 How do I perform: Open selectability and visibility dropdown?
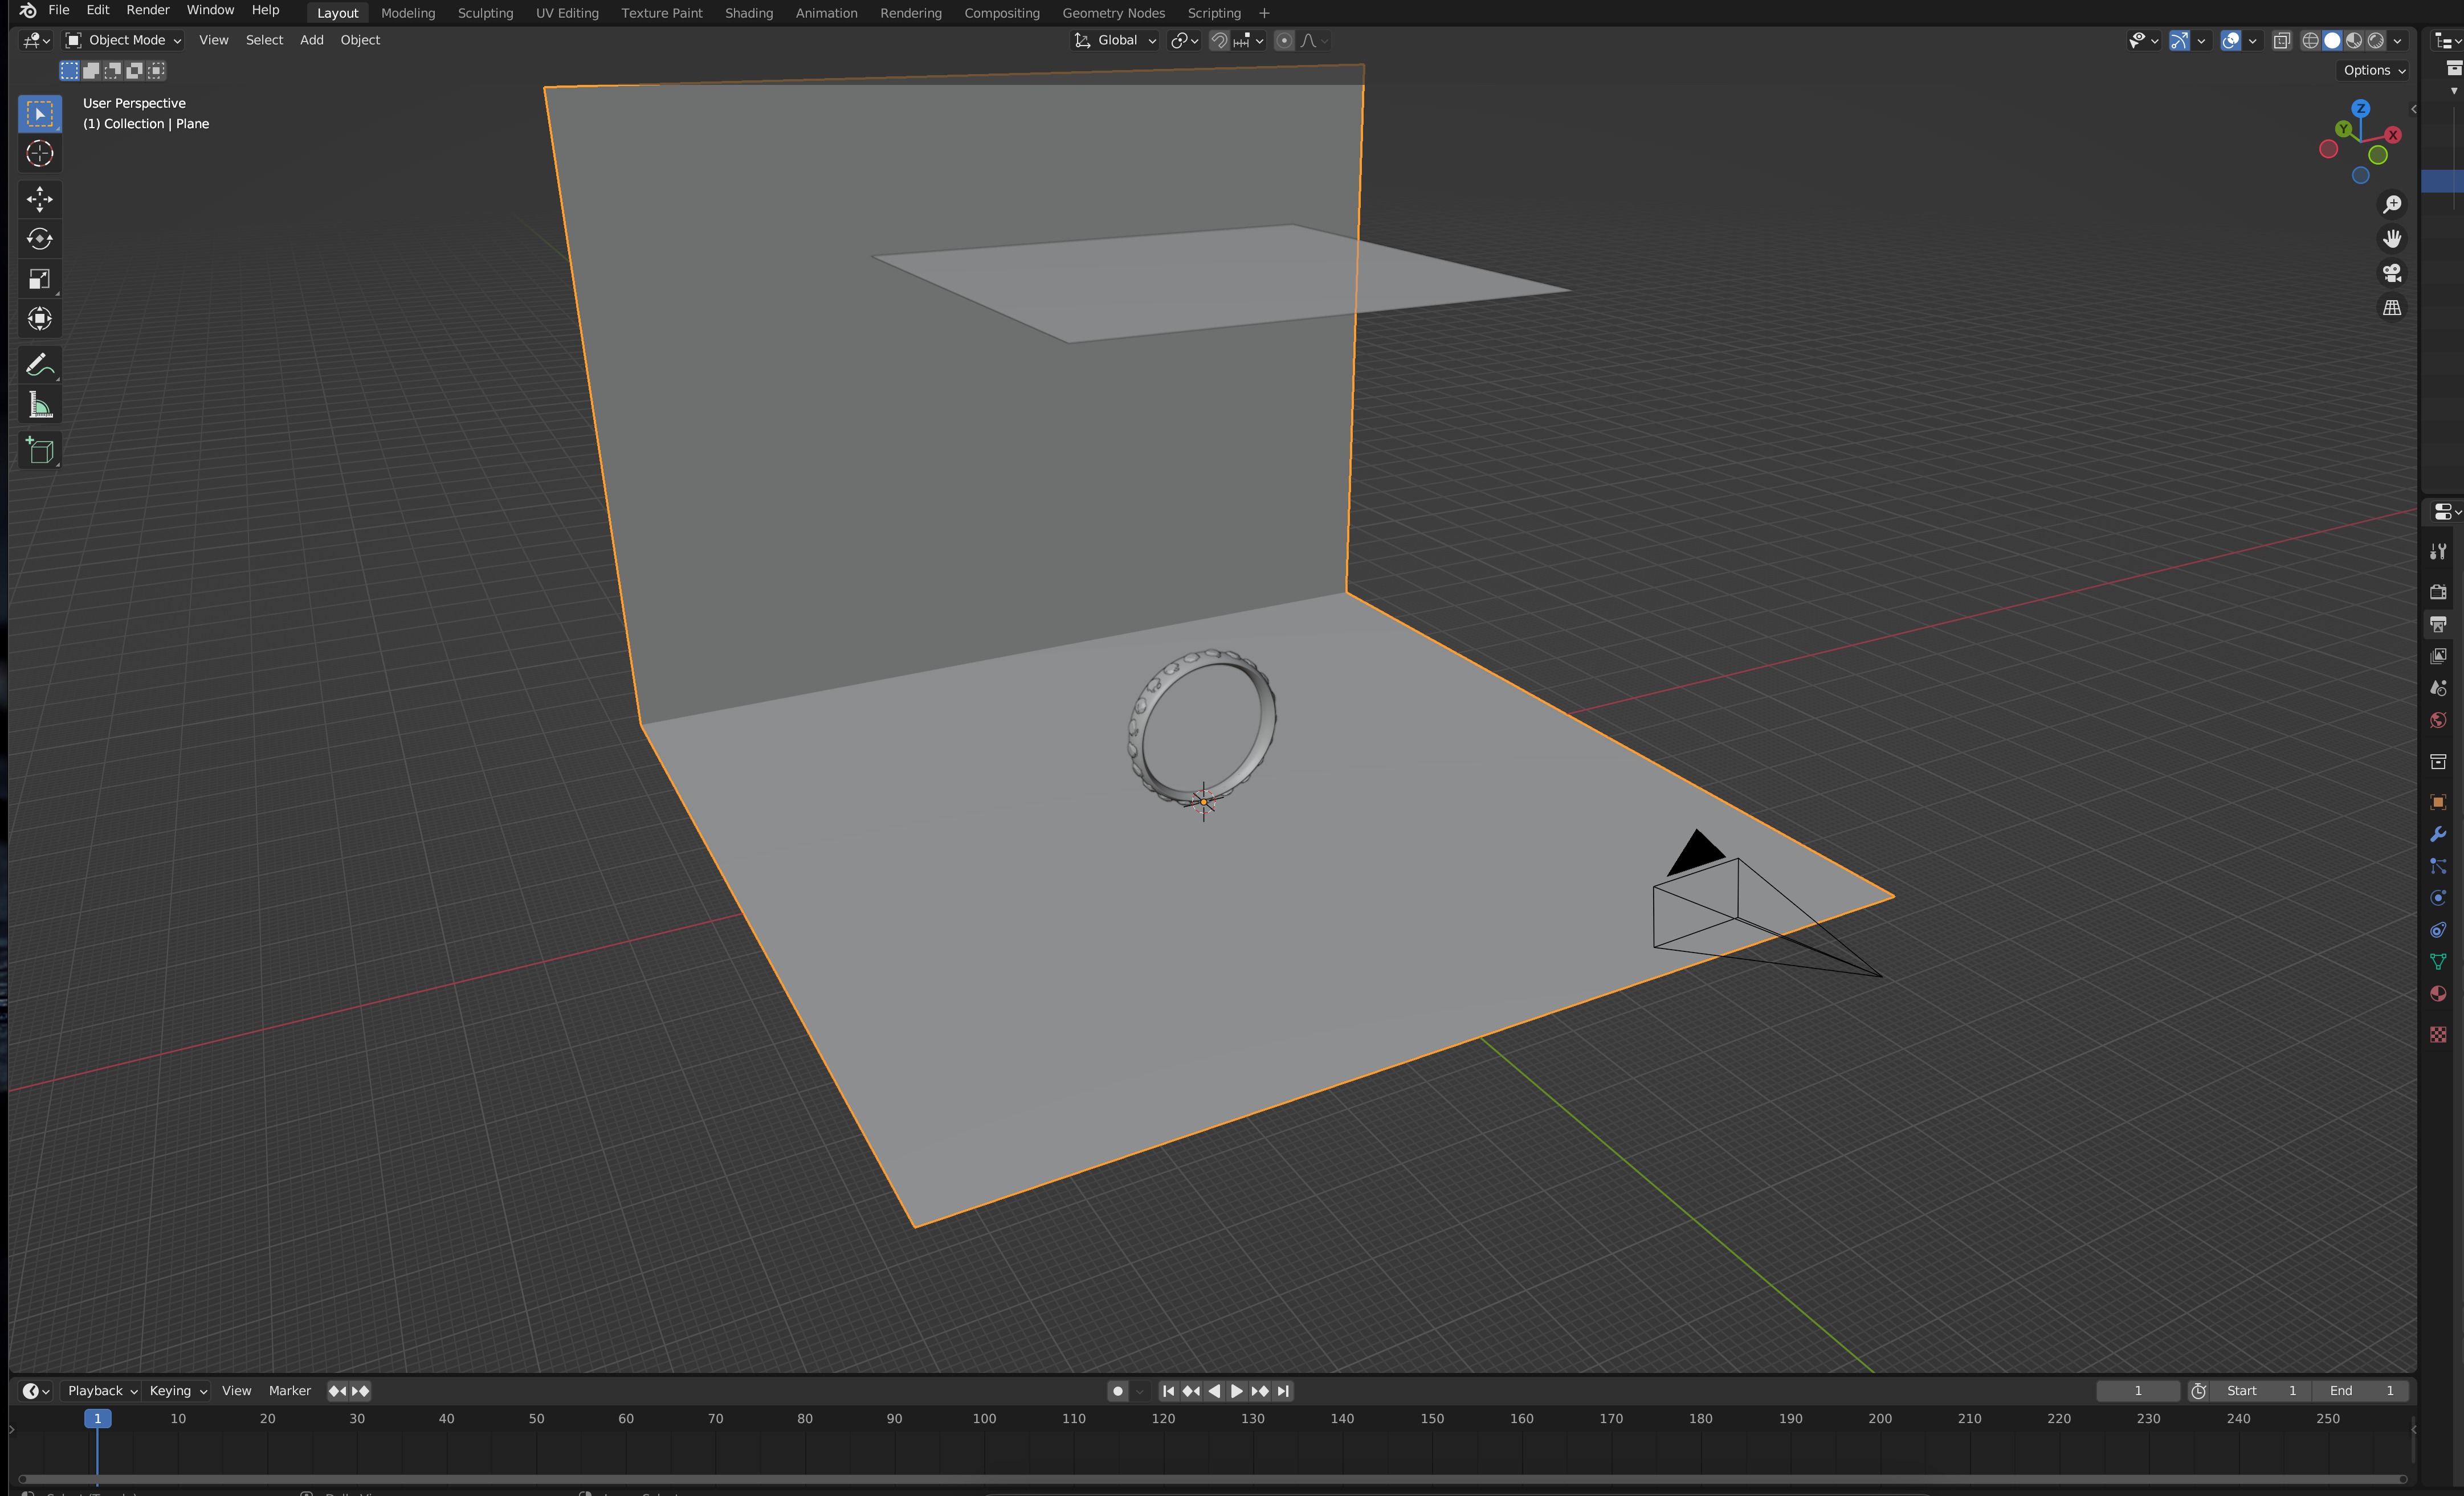point(2144,41)
